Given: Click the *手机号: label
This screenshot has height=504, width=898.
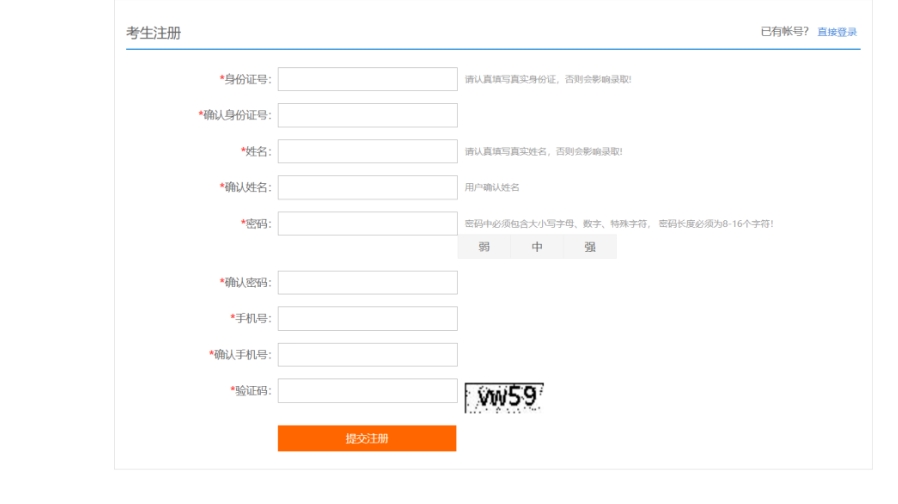Looking at the screenshot, I should (x=251, y=318).
